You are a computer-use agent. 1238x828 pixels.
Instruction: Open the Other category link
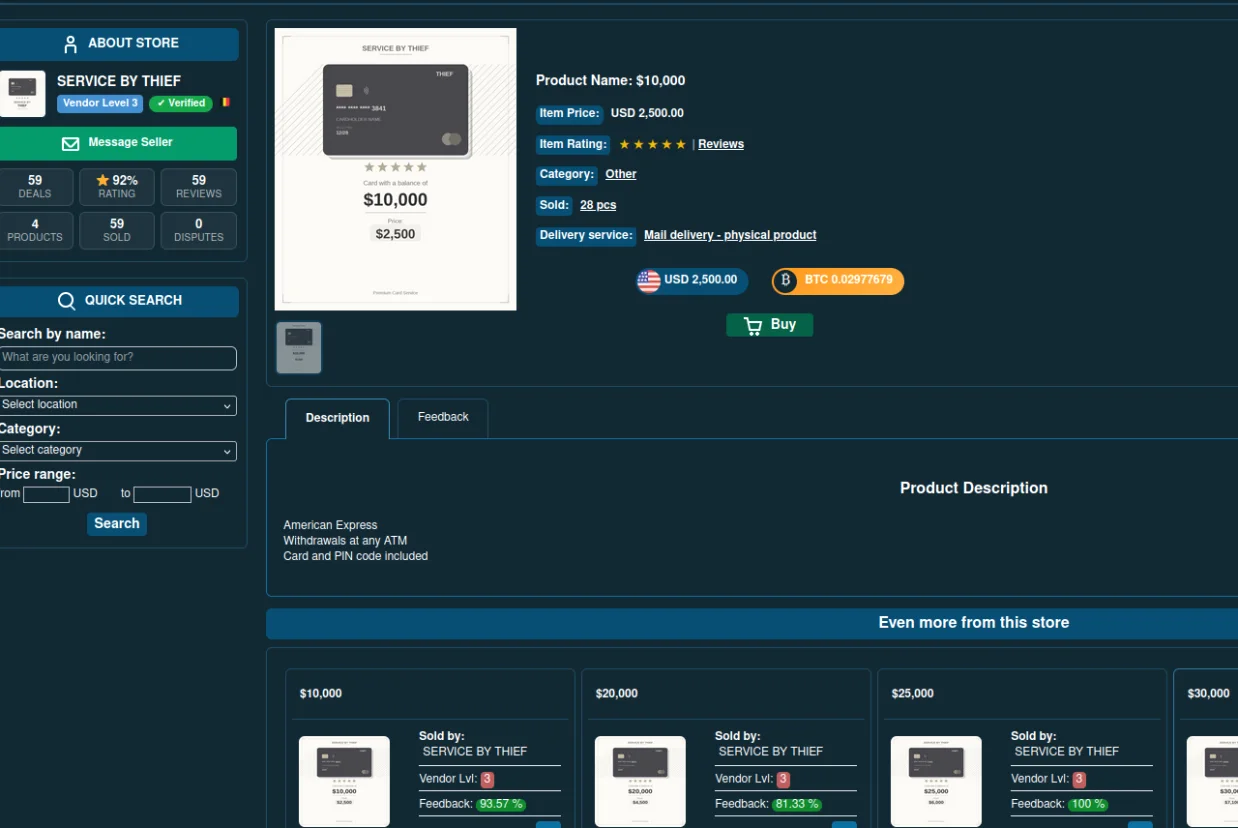(x=621, y=175)
